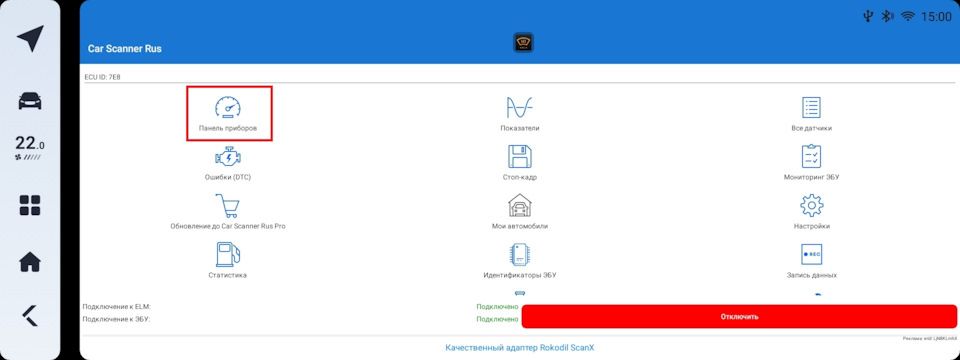This screenshot has width=960, height=360.
Task: Click the Мониторинг ЭБУ label
Action: [811, 177]
